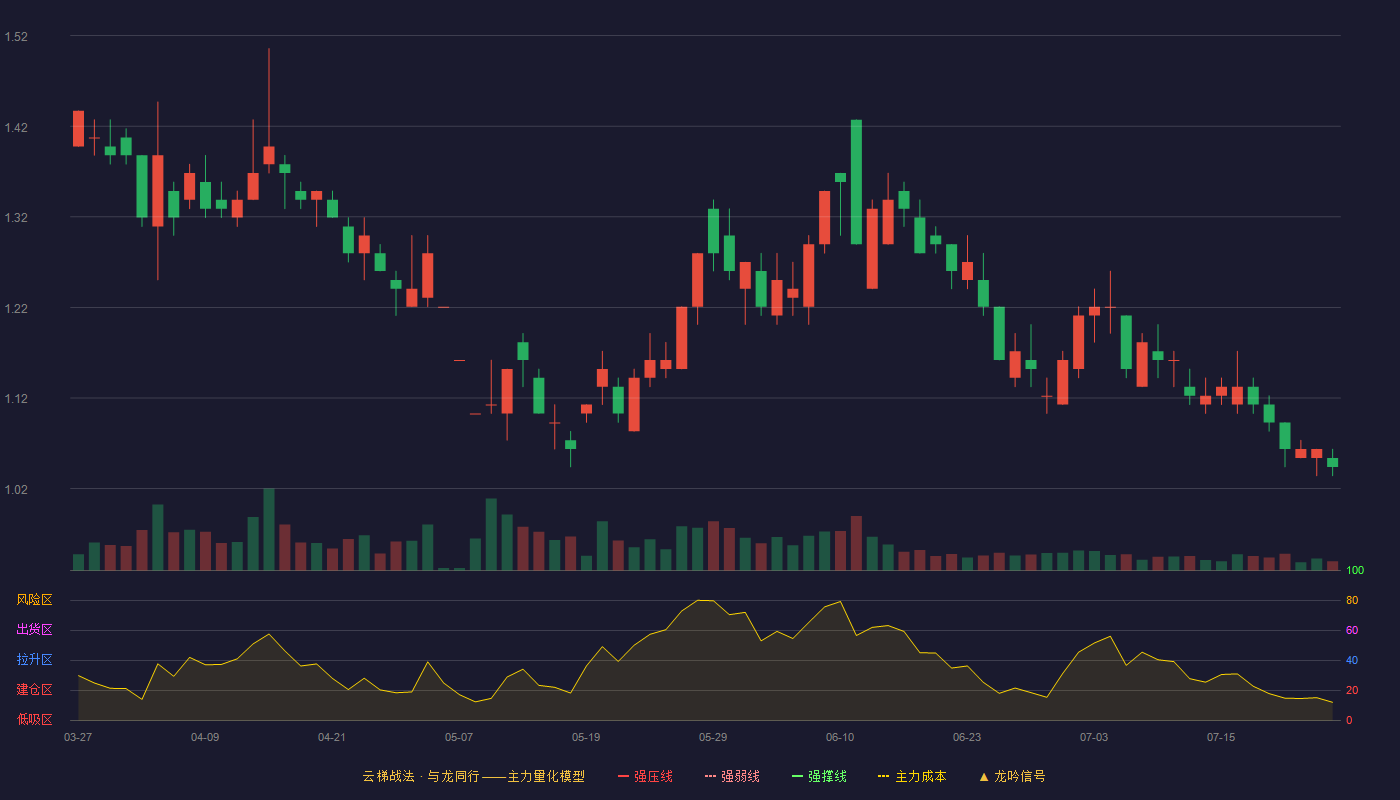This screenshot has width=1400, height=800.
Task: Toggle the 主力成本 legend series
Action: pyautogui.click(x=912, y=776)
